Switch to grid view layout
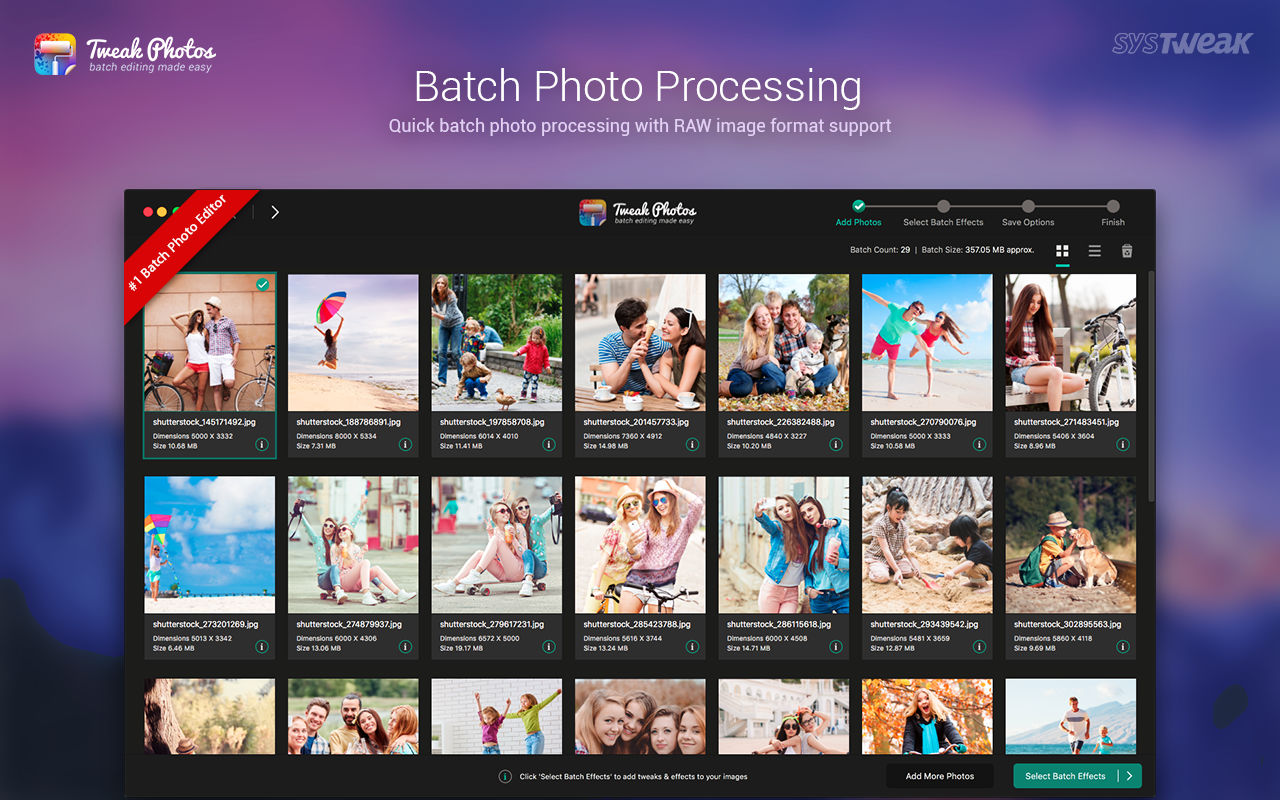The height and width of the screenshot is (800, 1280). pos(1062,251)
